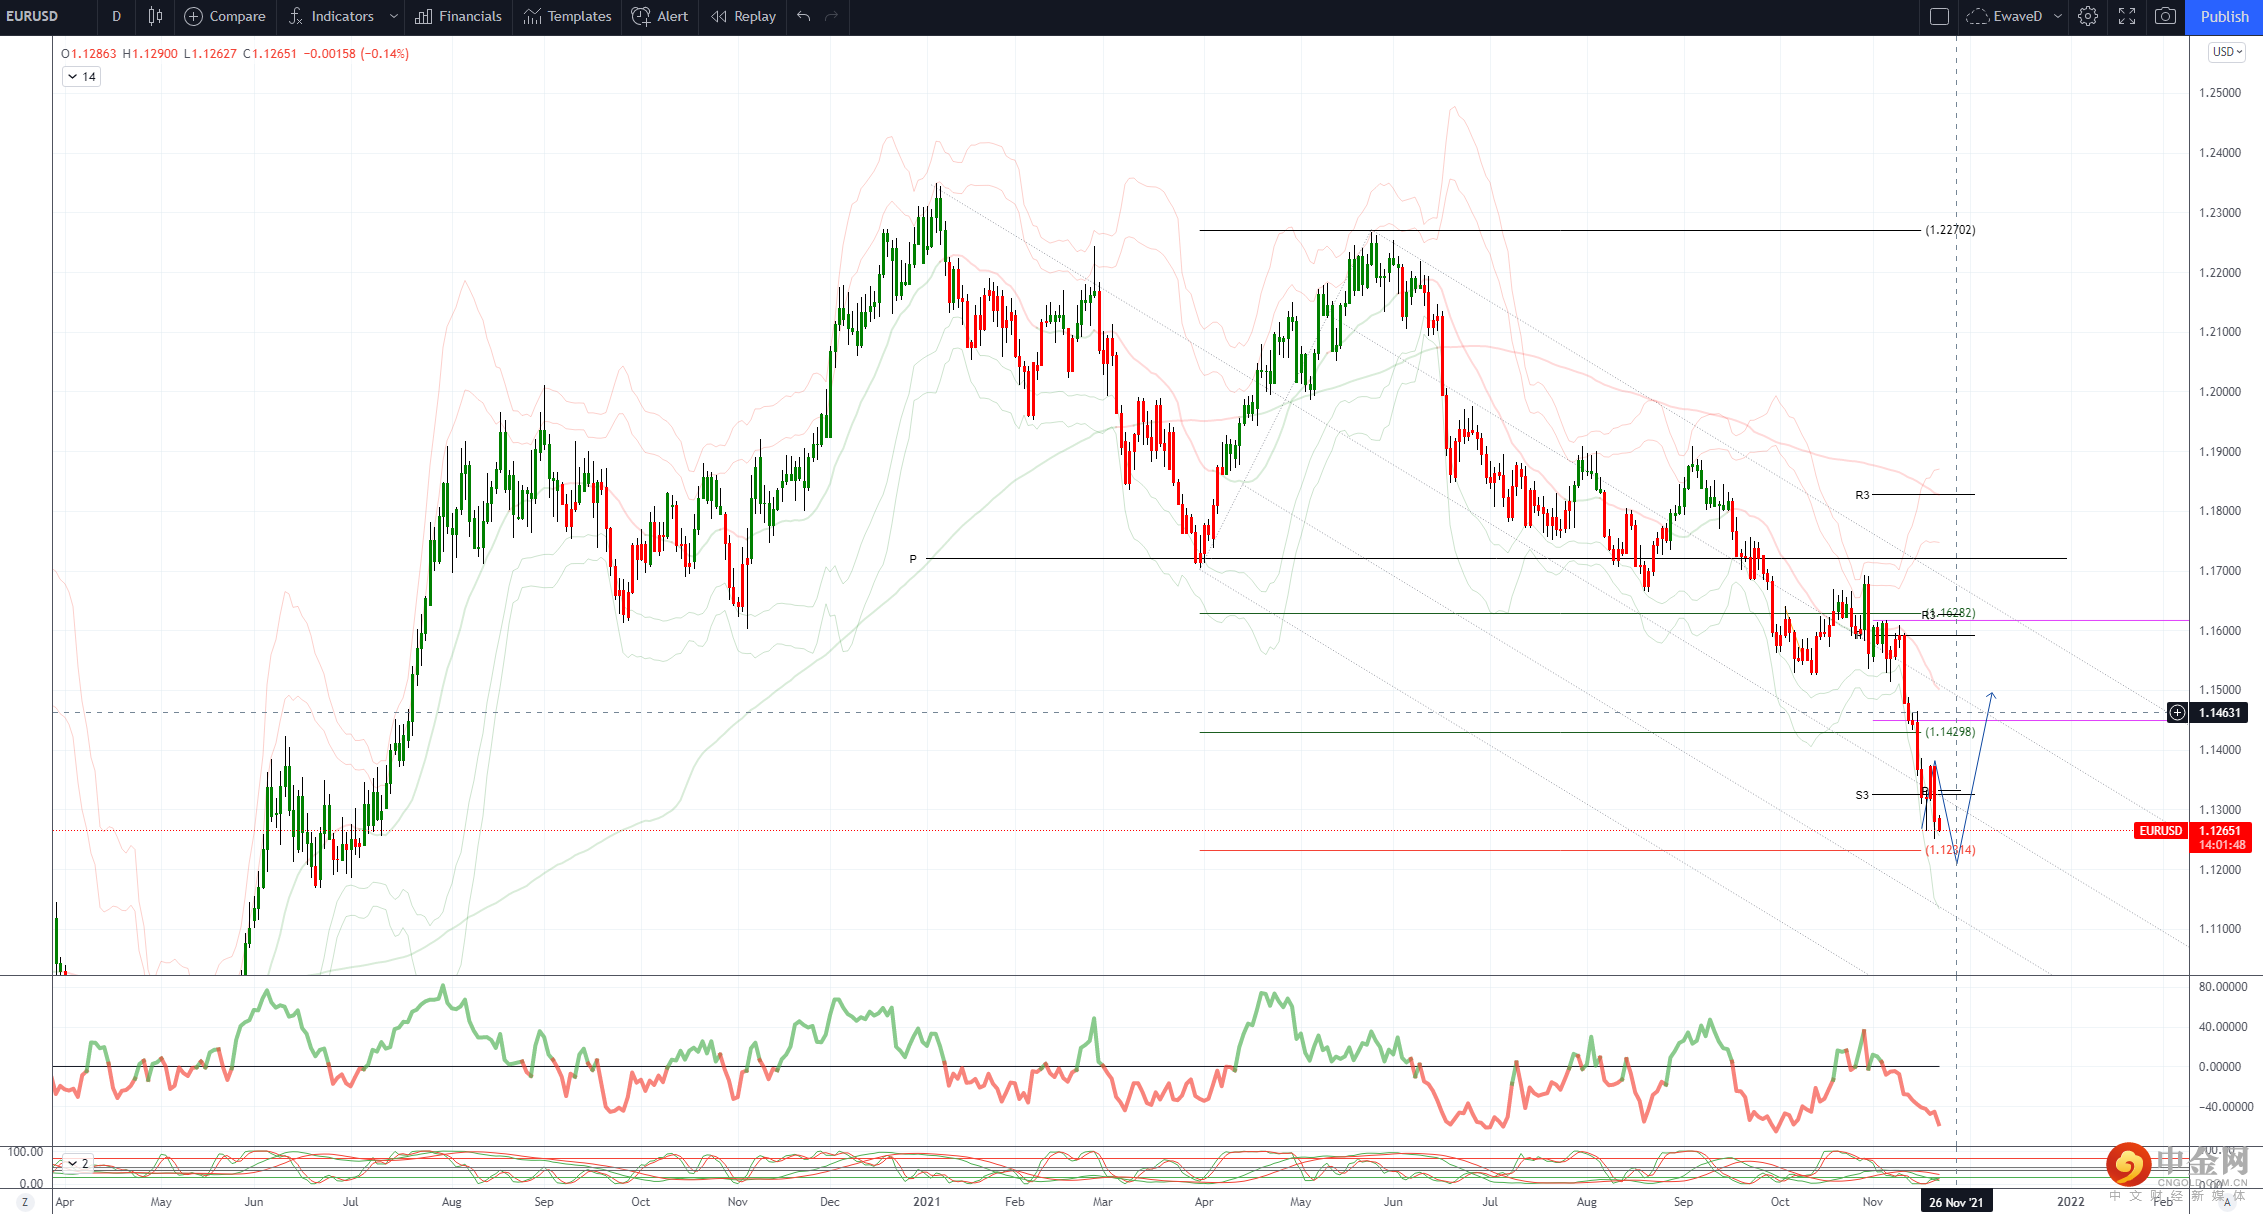Start bar Replay mode
The image size is (2263, 1214).
click(743, 16)
